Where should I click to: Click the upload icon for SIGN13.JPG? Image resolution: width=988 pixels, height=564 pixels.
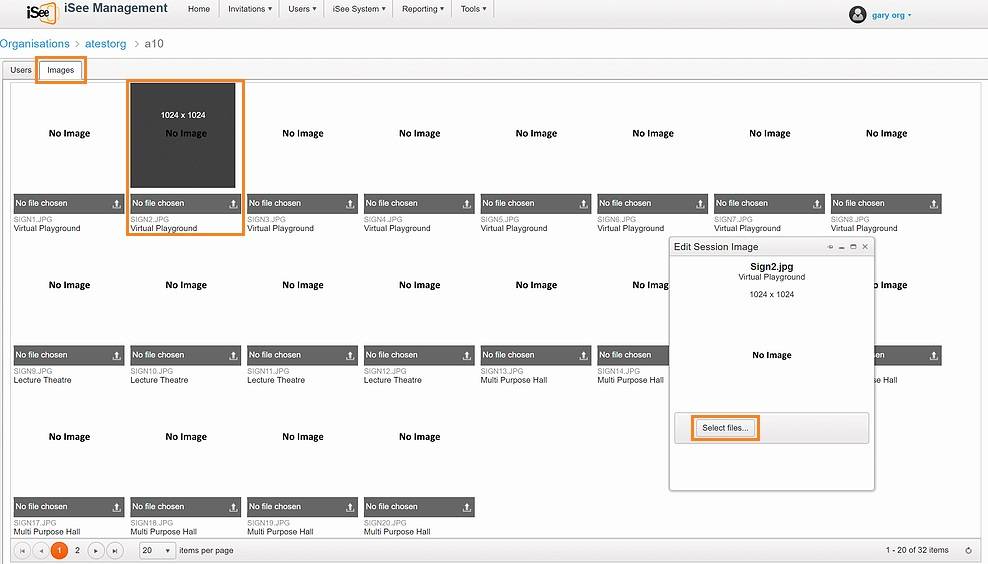[583, 356]
